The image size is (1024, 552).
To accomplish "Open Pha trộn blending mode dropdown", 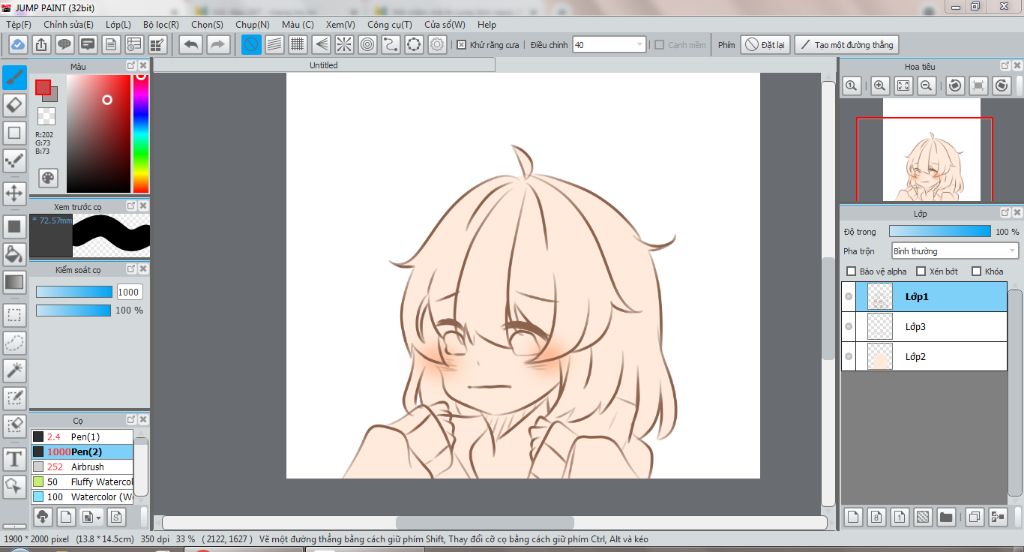I will [955, 251].
